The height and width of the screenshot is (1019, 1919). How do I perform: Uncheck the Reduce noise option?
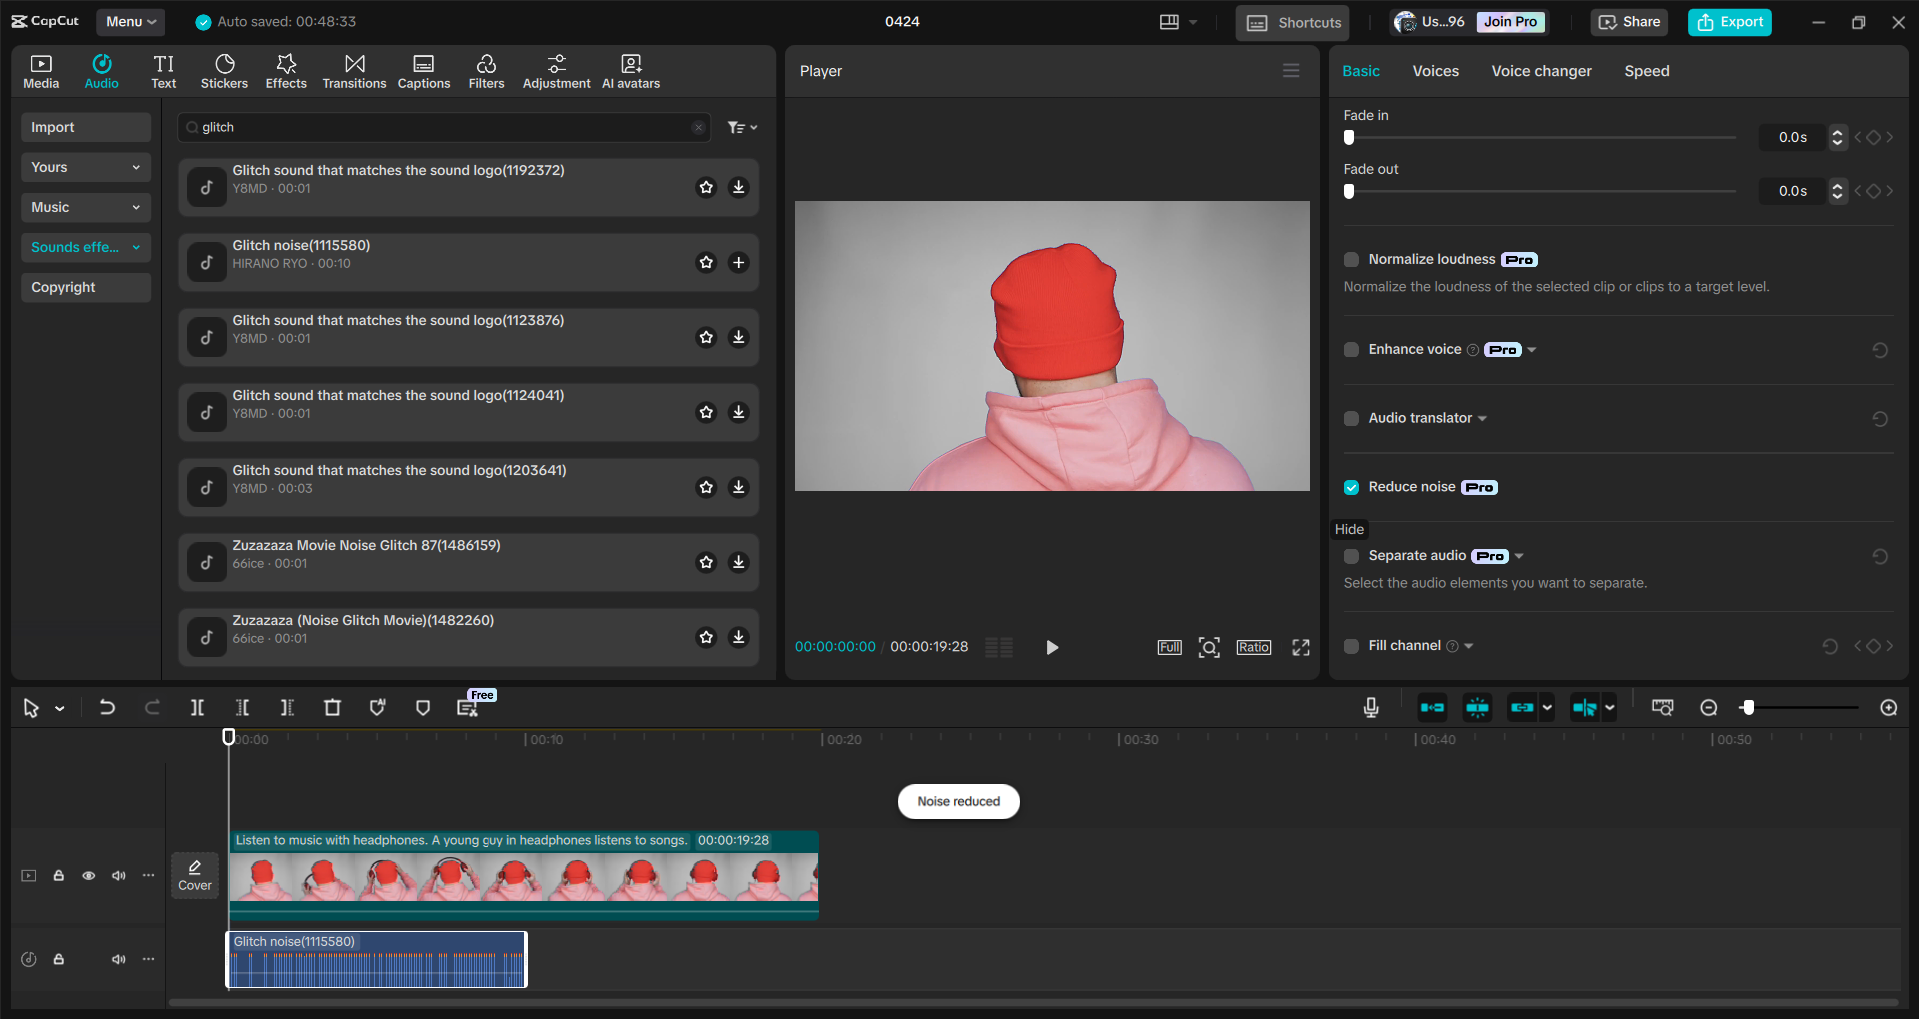(x=1350, y=487)
